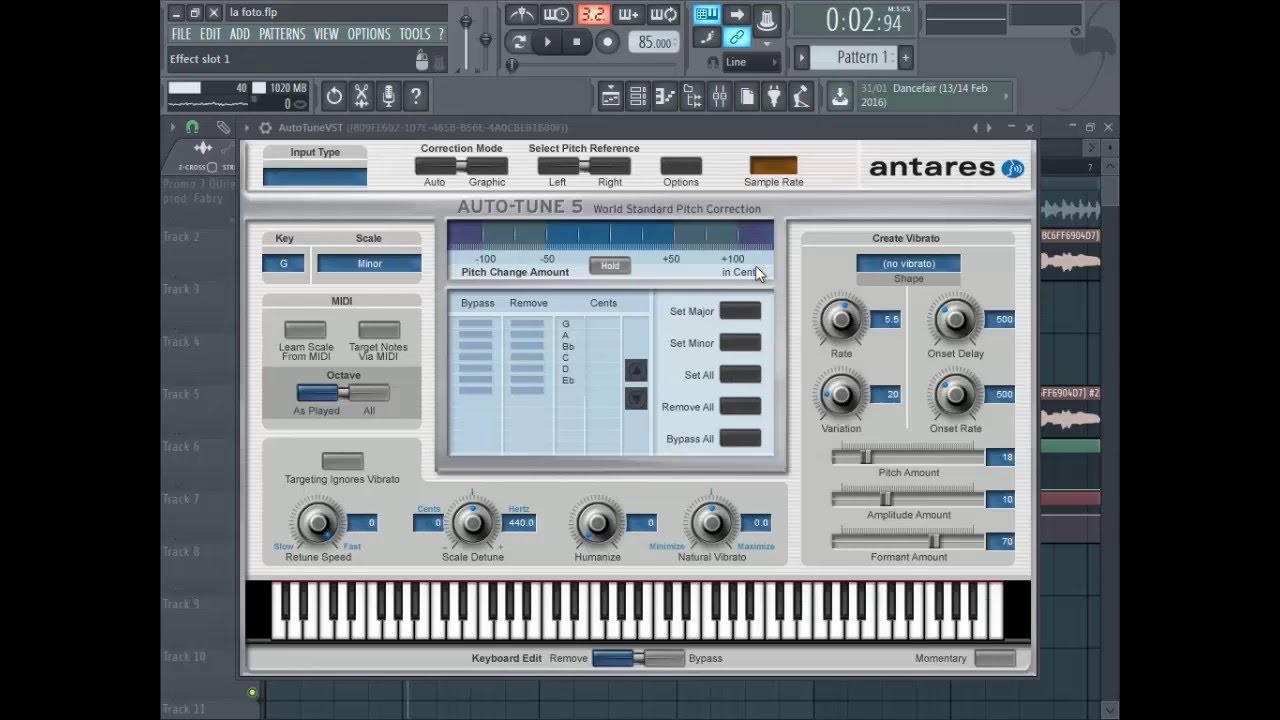Click the microphone one-click recording icon

tap(388, 96)
